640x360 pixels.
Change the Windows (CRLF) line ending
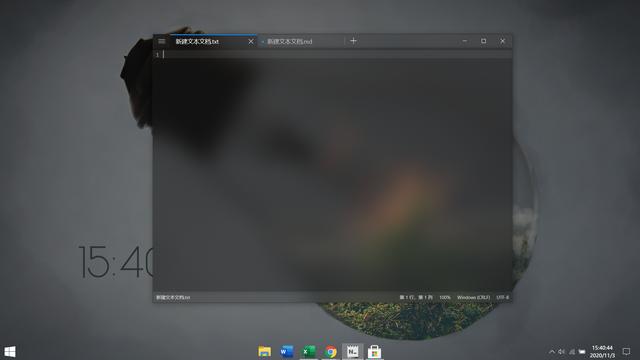473,298
